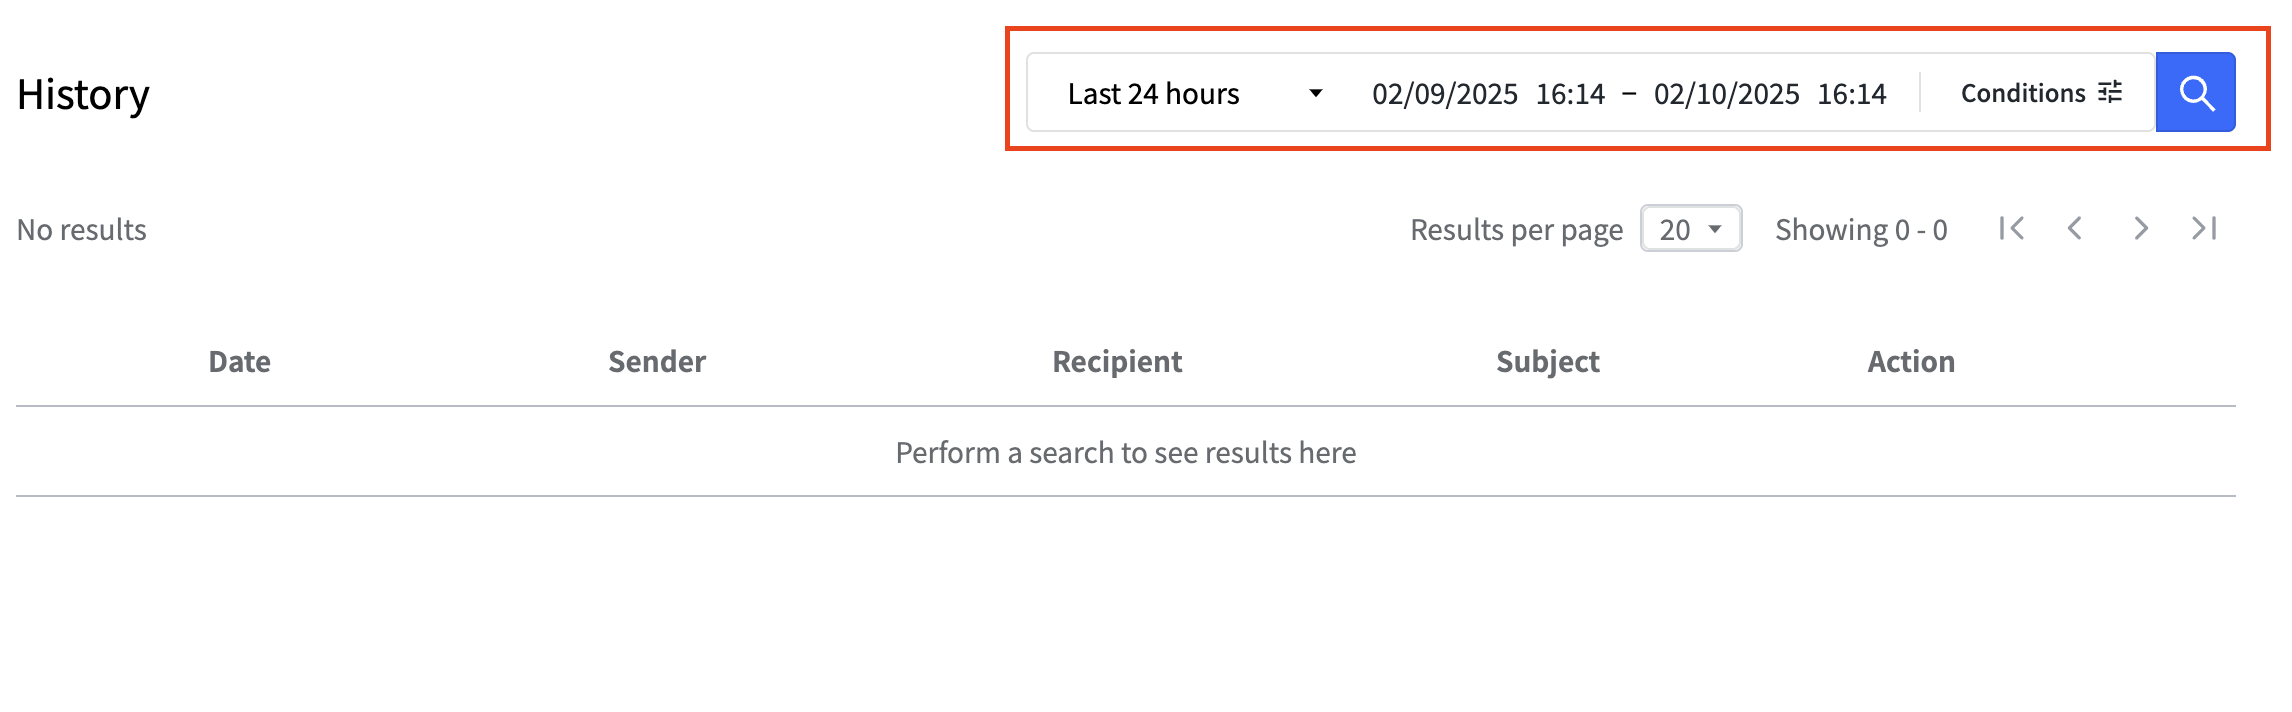Click the Sender column header

657,362
